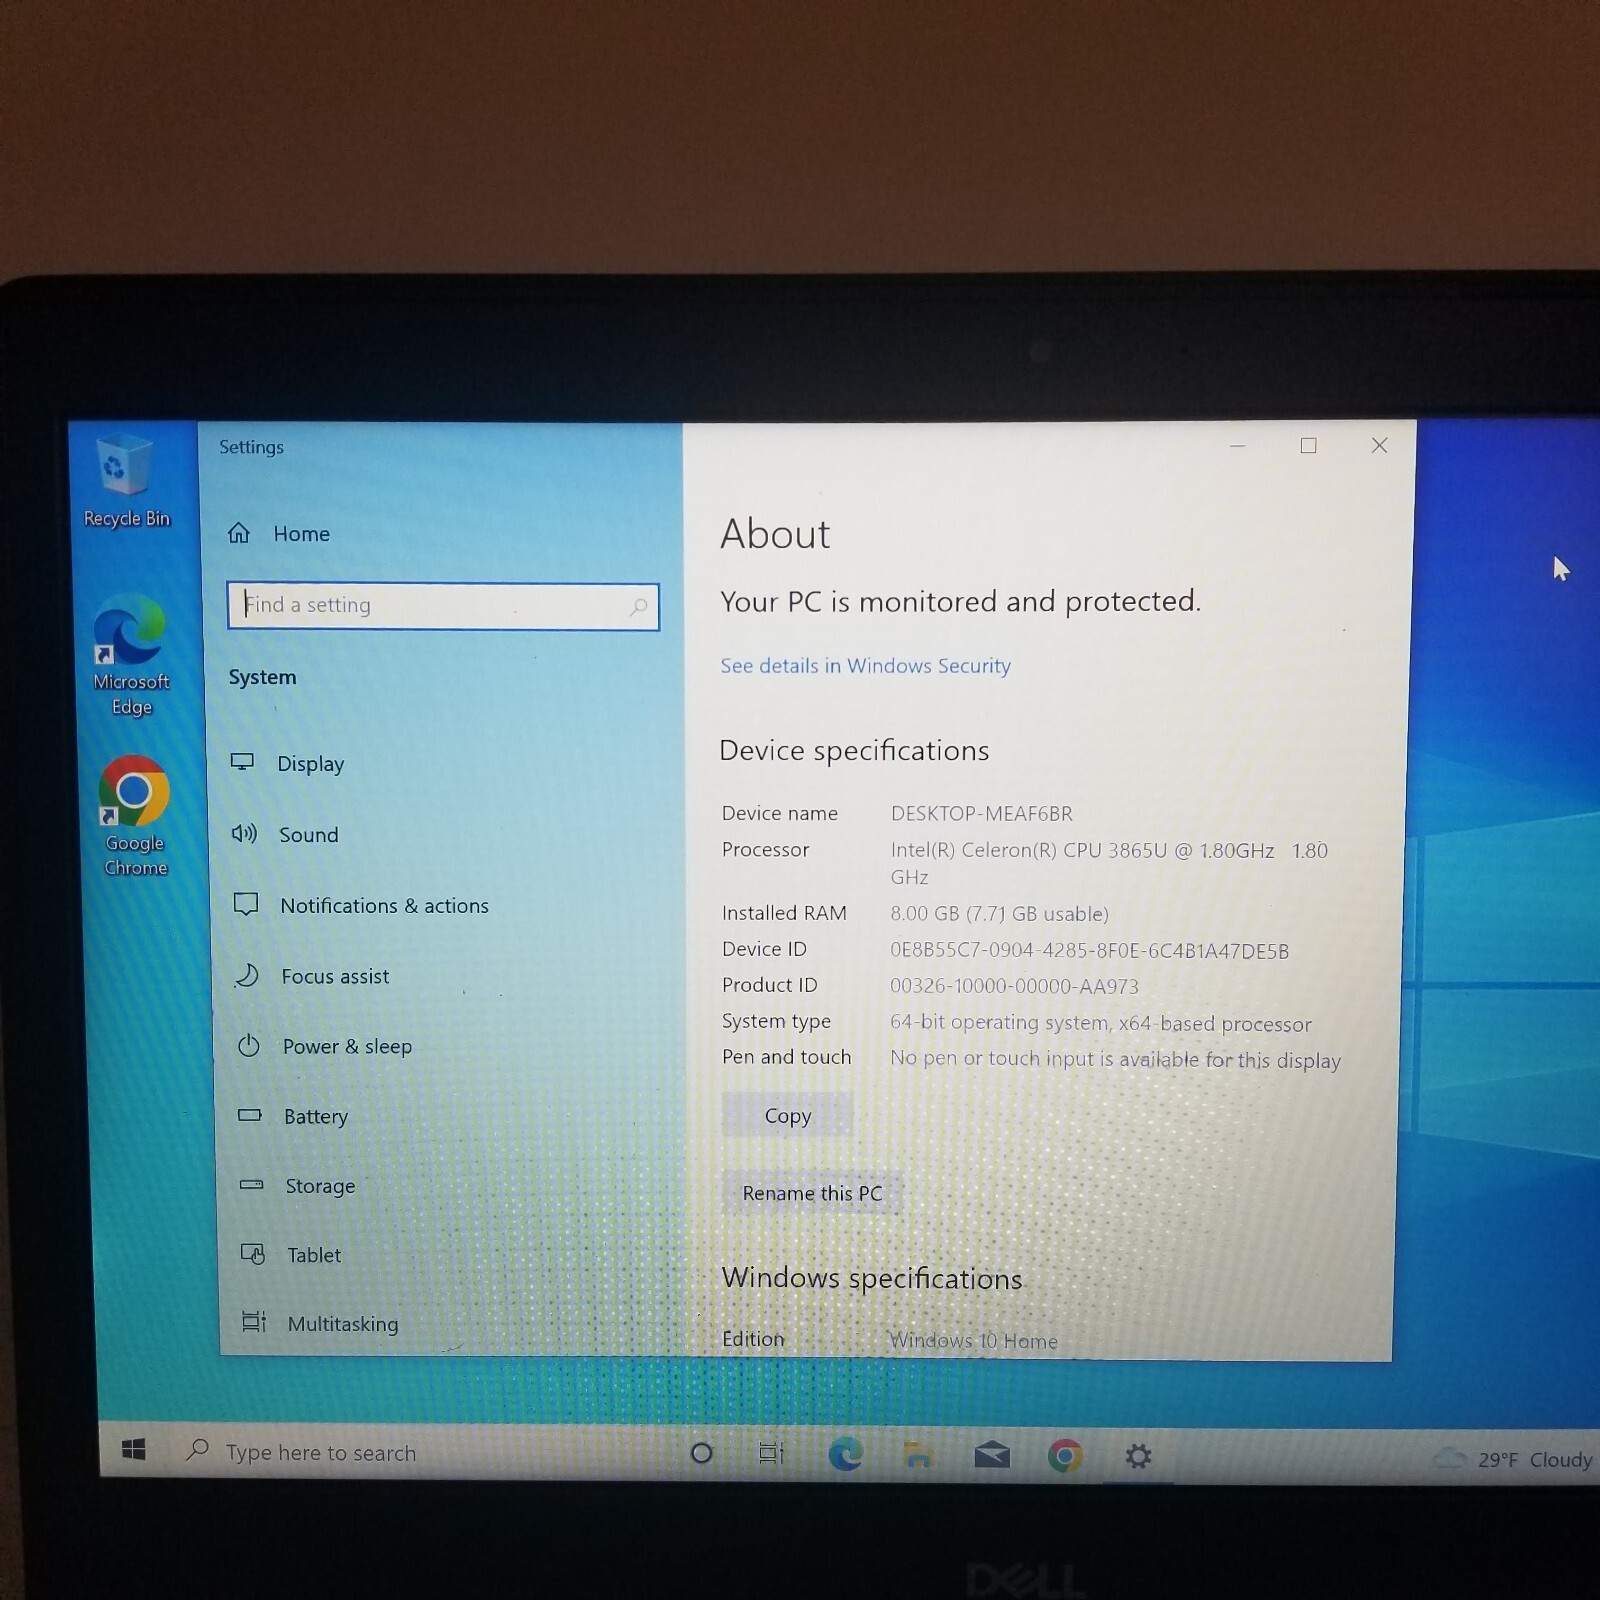Click the Rename this PC button
This screenshot has height=1600, width=1600.
pos(812,1192)
